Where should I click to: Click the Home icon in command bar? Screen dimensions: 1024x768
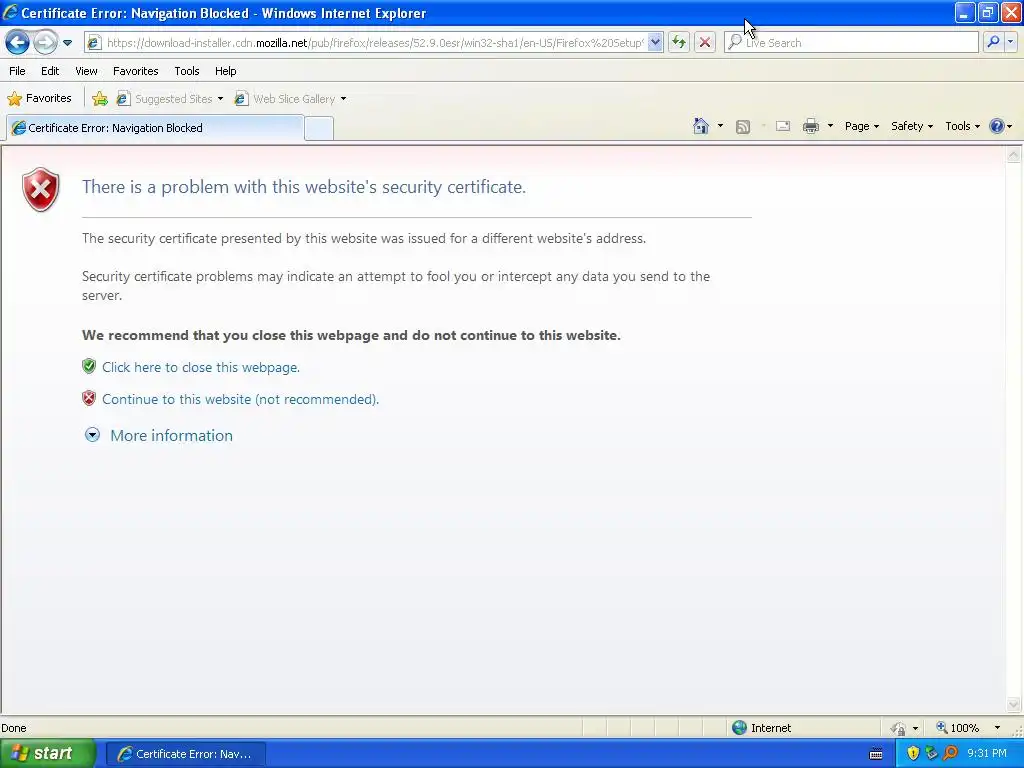click(x=701, y=126)
